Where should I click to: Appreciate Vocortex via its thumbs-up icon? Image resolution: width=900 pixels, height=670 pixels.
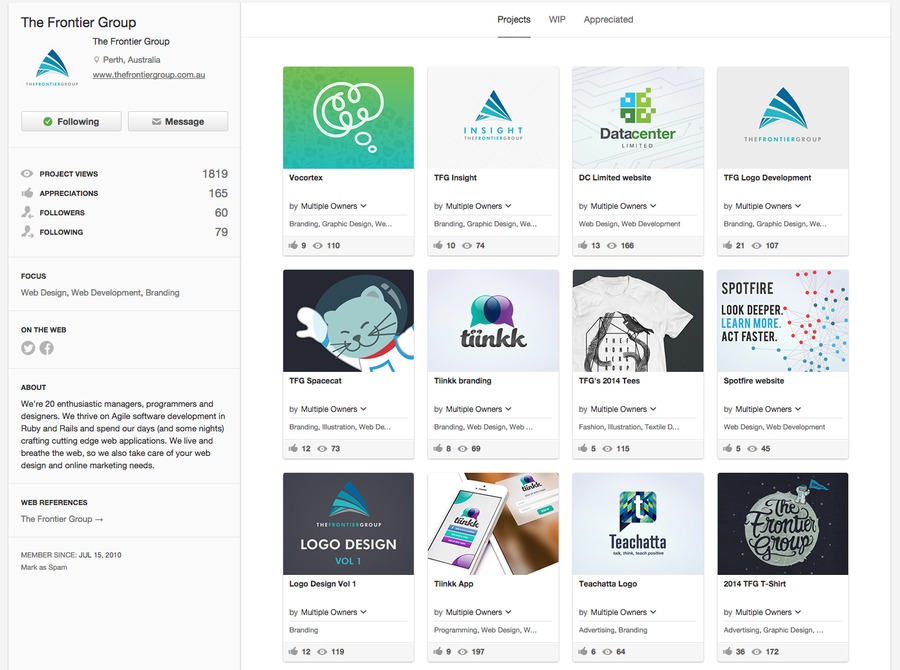(293, 245)
